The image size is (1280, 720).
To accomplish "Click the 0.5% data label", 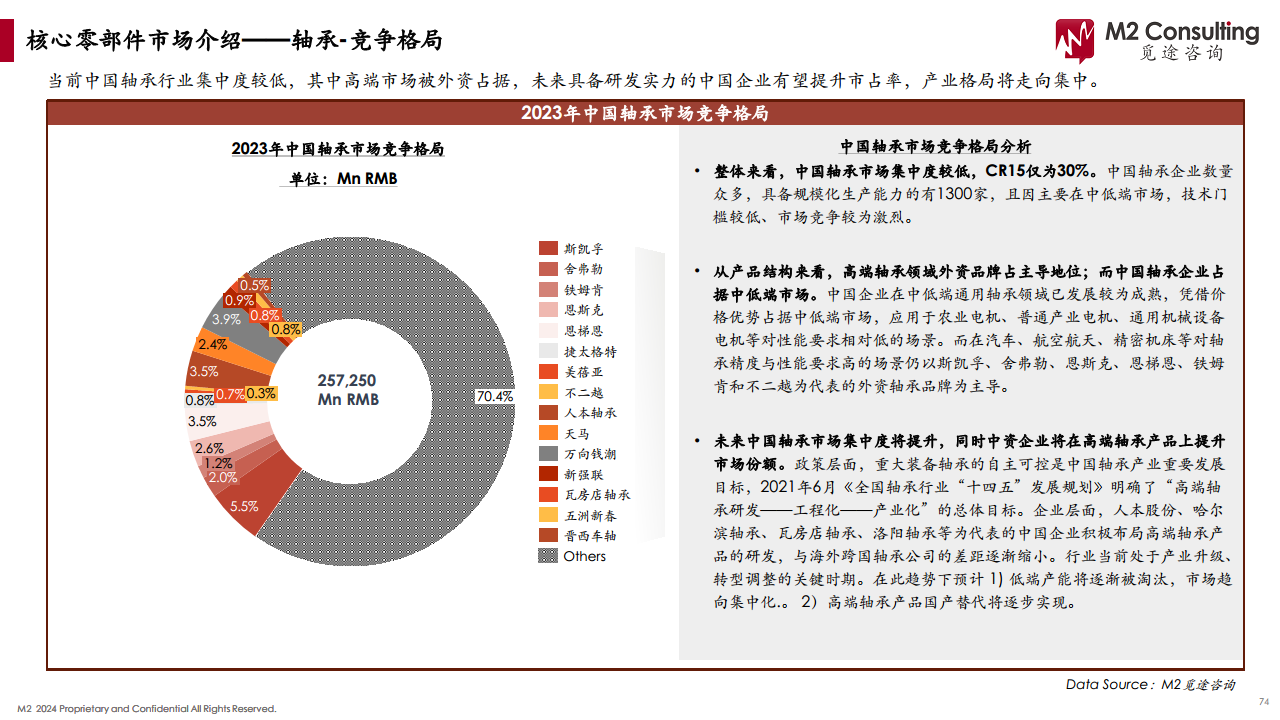I will pos(254,285).
